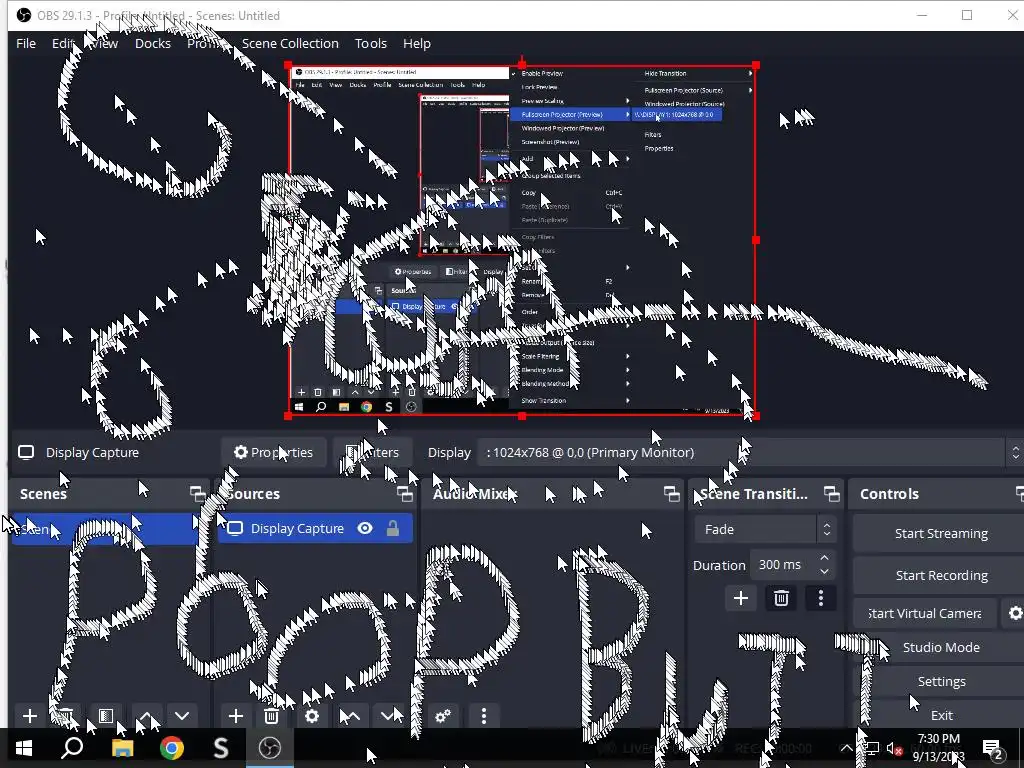Move scene down with arrow icon
The image size is (1024, 768).
click(x=182, y=716)
